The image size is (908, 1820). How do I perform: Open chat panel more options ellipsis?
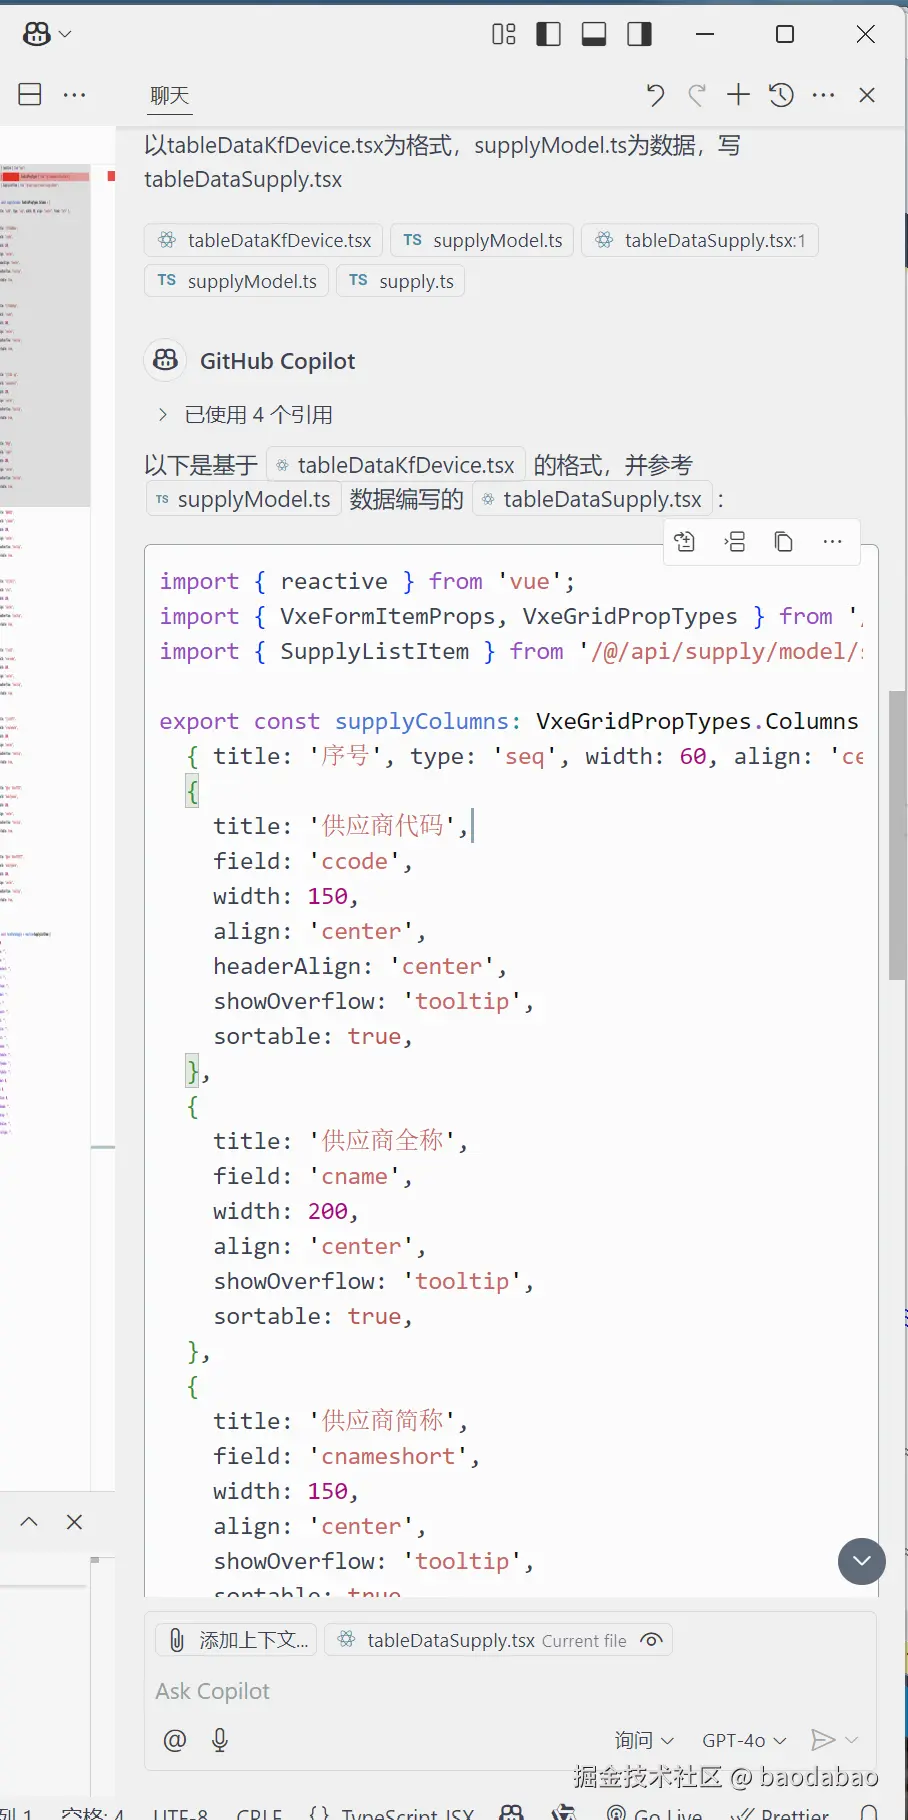pos(824,95)
